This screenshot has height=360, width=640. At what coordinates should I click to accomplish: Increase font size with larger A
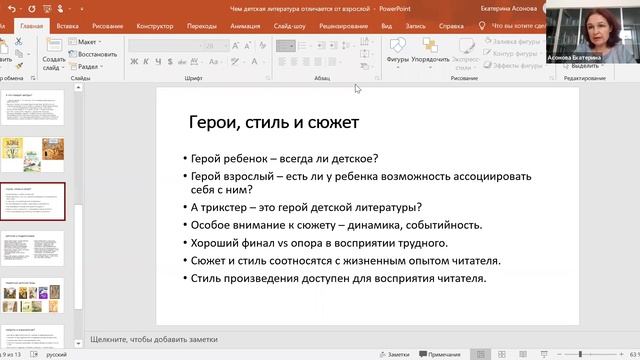tap(236, 46)
